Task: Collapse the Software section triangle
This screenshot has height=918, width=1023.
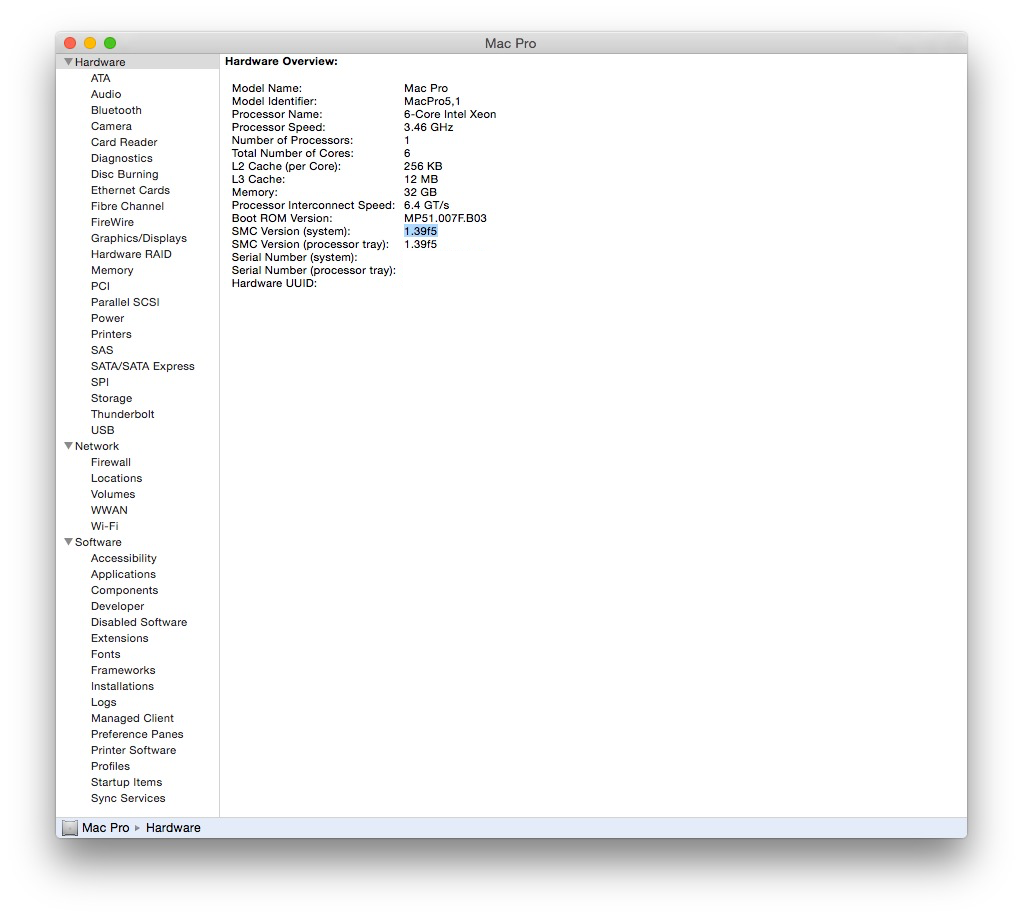Action: click(x=68, y=542)
